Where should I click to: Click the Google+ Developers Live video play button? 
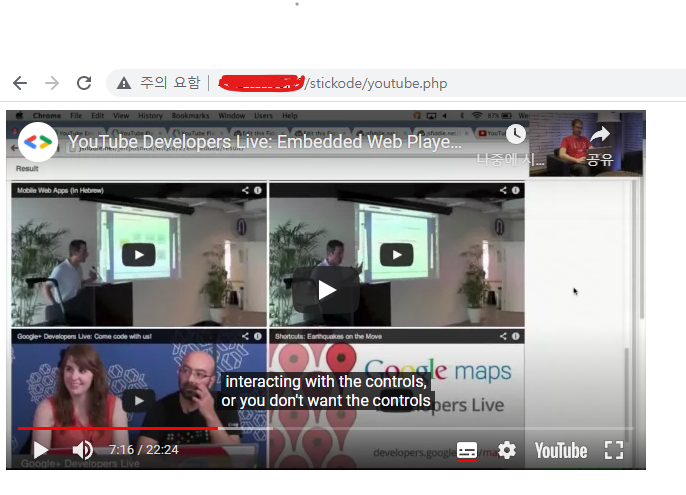coord(139,400)
